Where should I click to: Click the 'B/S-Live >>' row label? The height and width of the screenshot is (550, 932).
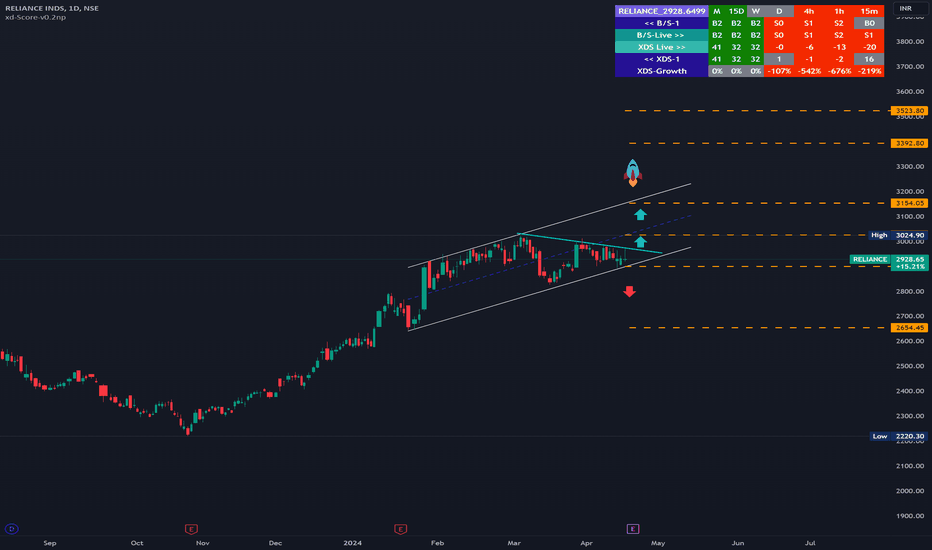click(x=662, y=35)
